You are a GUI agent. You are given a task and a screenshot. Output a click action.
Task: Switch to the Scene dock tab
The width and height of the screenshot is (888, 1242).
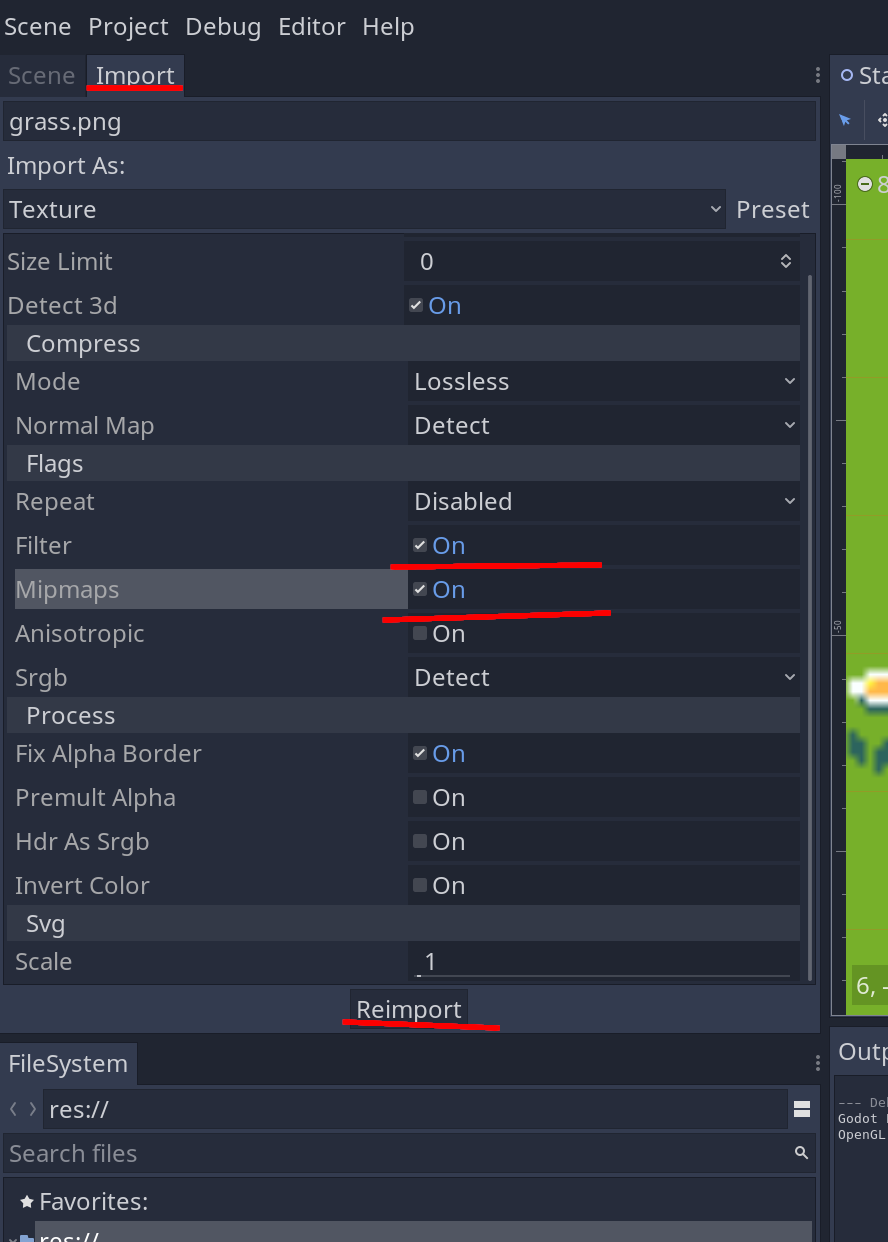(42, 76)
